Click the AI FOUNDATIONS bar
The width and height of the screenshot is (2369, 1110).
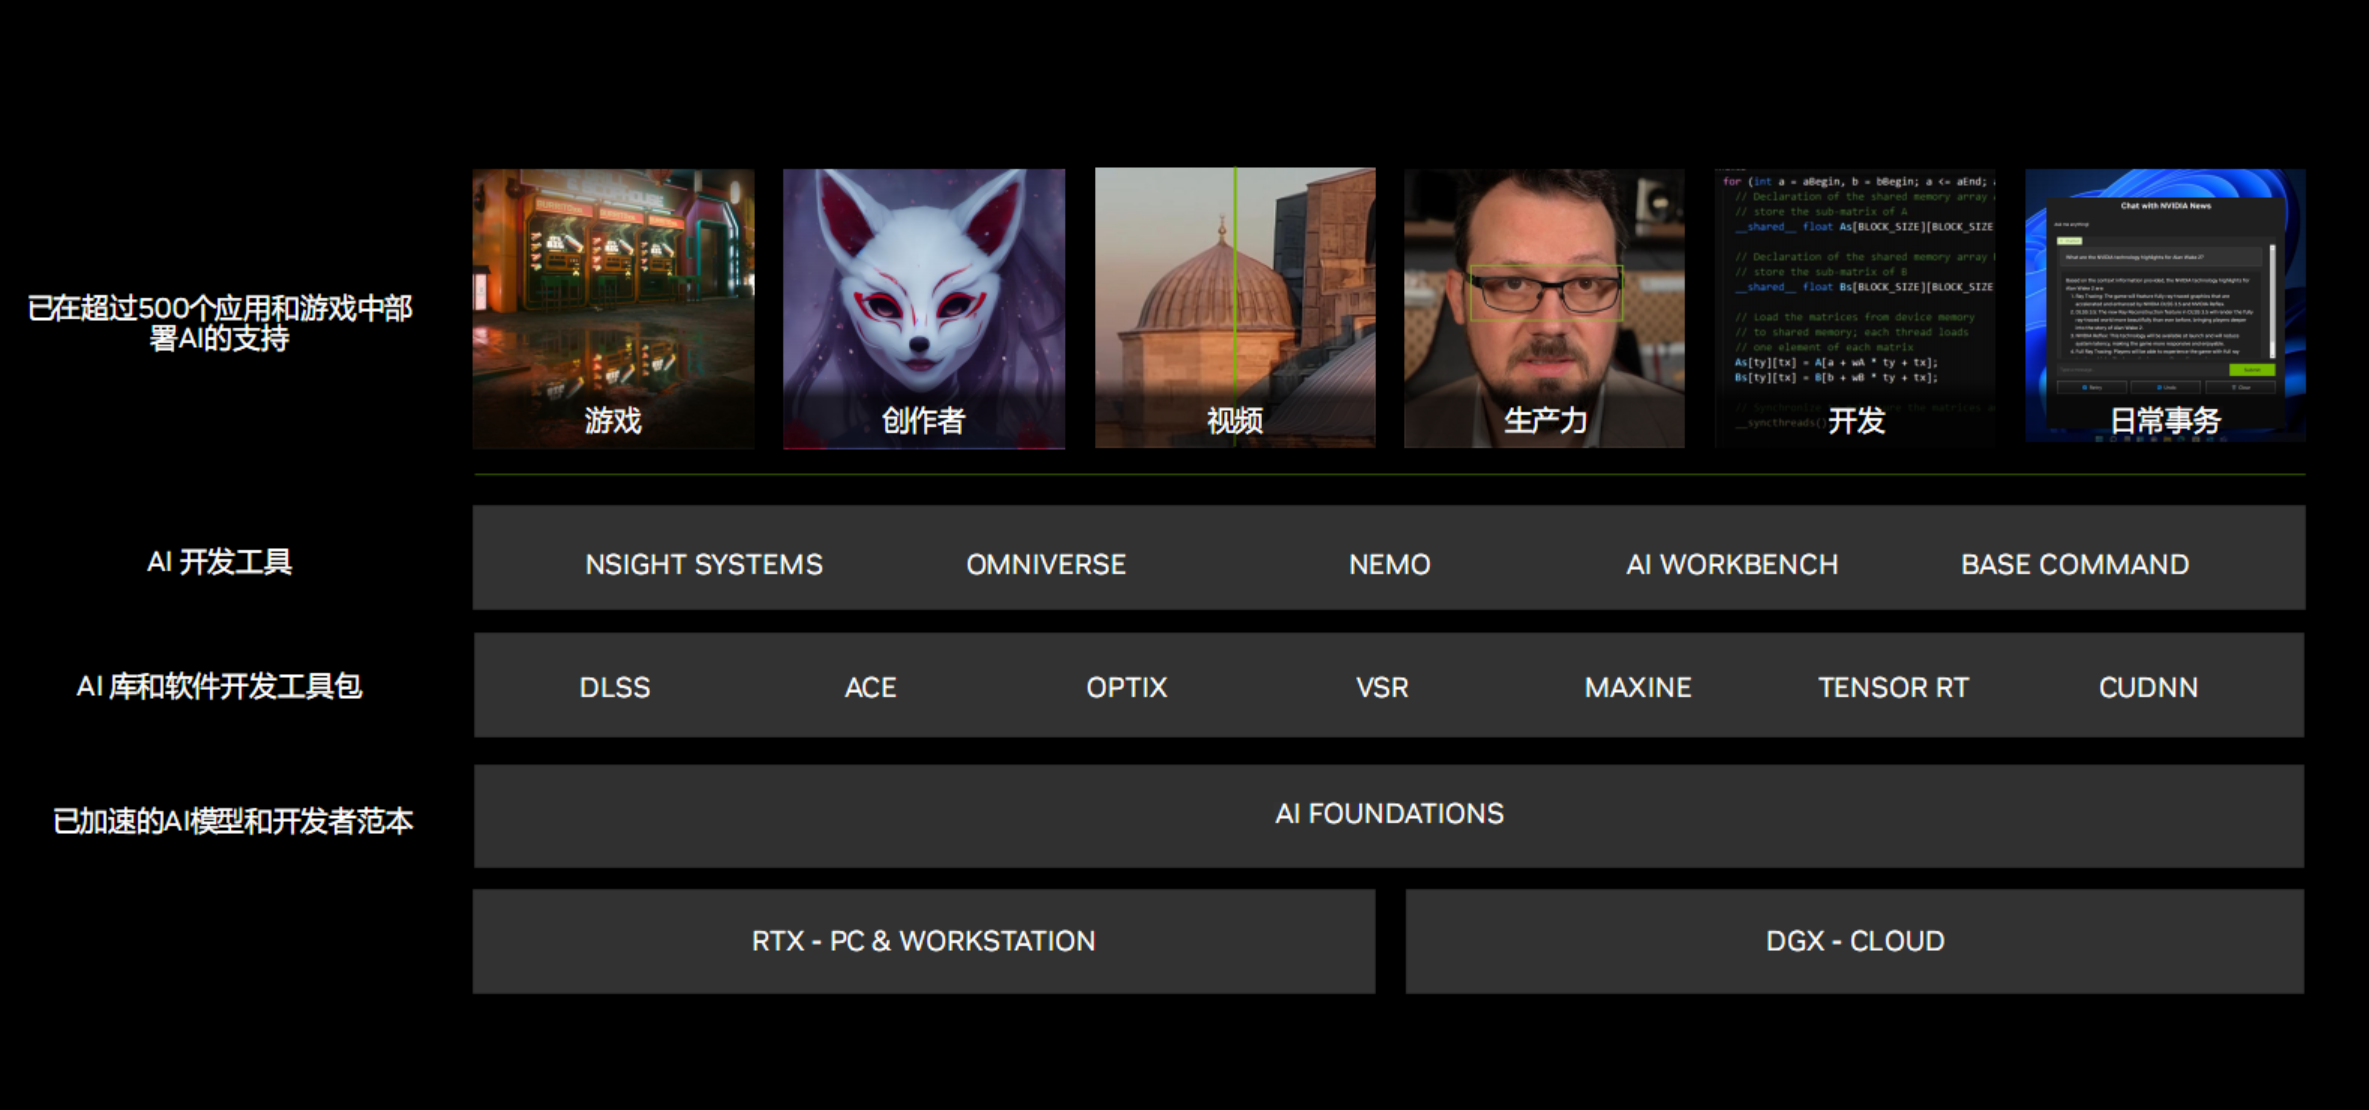pyautogui.click(x=1389, y=814)
